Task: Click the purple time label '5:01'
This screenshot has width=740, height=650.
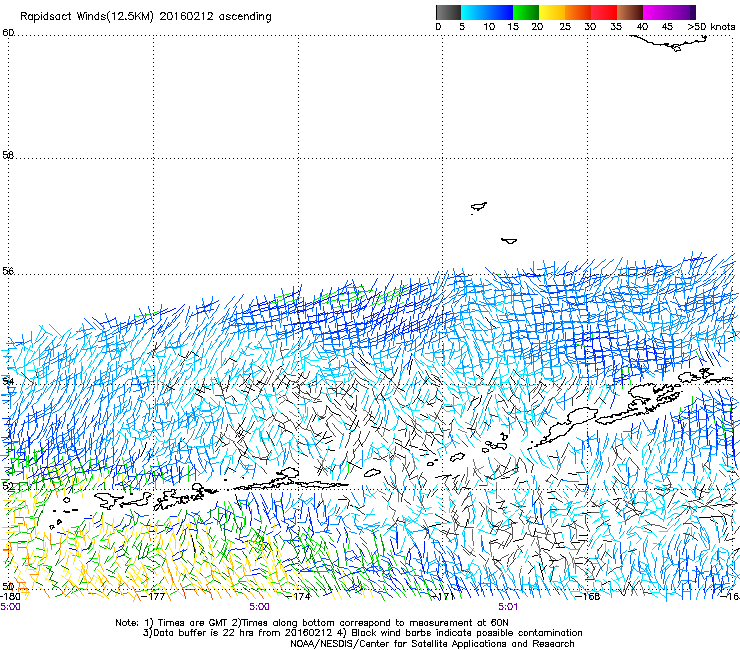Action: click(508, 607)
